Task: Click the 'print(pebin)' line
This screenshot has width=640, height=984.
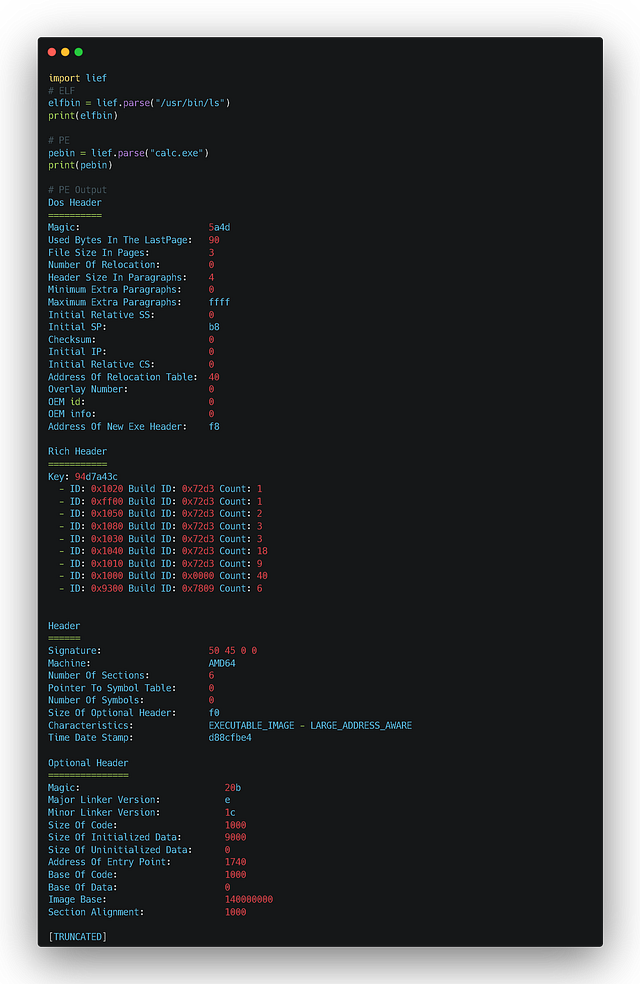Action: (80, 165)
